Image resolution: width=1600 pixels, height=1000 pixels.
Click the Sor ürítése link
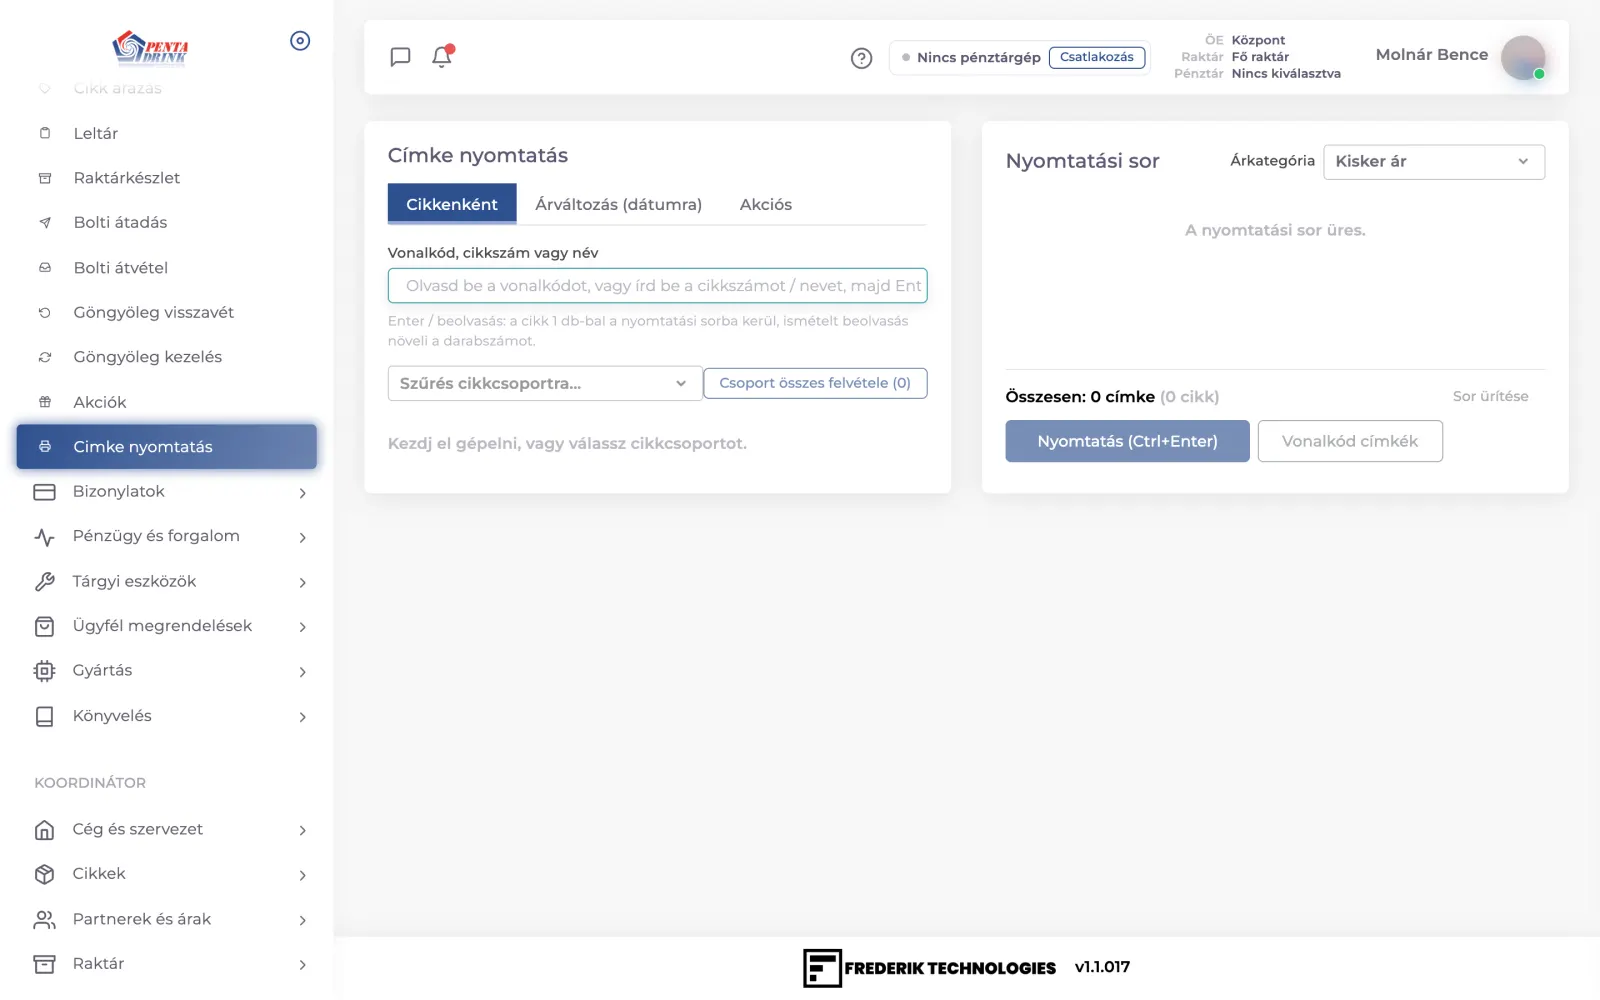[1490, 396]
